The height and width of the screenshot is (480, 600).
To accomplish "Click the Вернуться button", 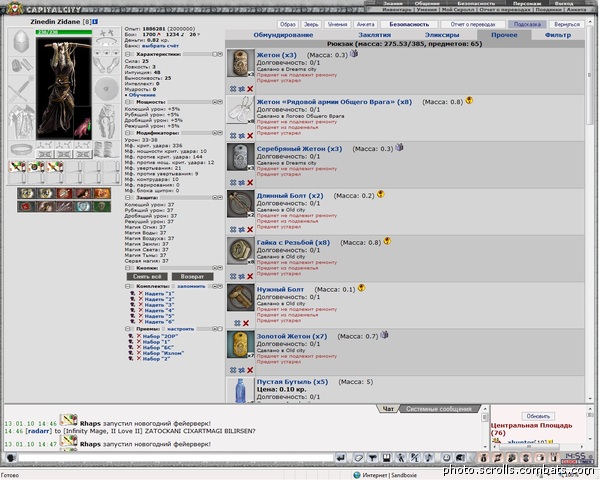I will pyautogui.click(x=567, y=24).
